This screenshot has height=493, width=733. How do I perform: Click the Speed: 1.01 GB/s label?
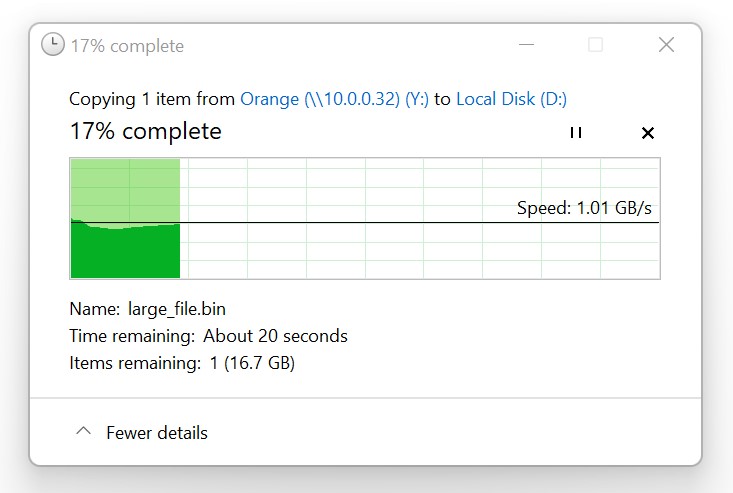[584, 208]
